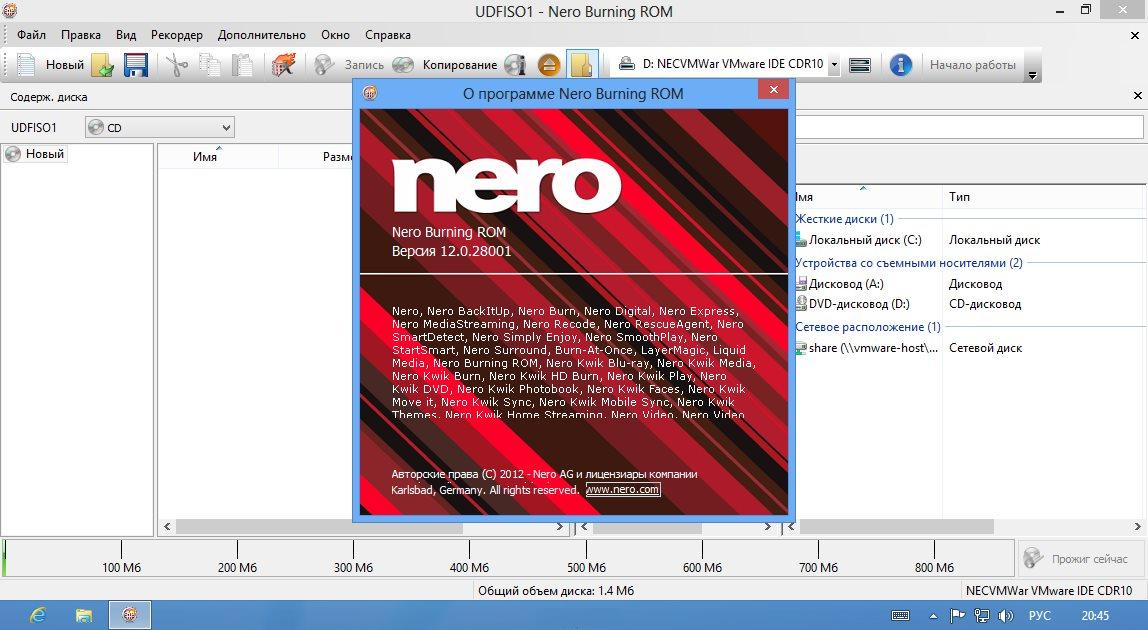The height and width of the screenshot is (630, 1148).
Task: Click the РУС input language indicator
Action: [1040, 616]
